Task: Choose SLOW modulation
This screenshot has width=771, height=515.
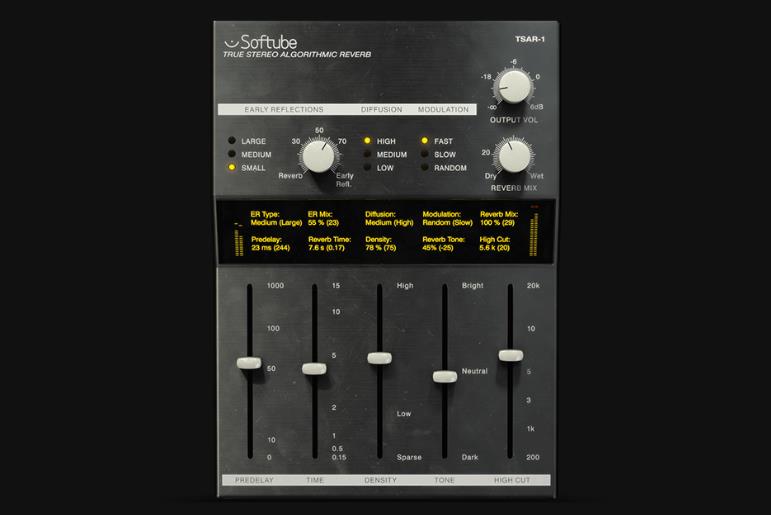Action: 424,154
